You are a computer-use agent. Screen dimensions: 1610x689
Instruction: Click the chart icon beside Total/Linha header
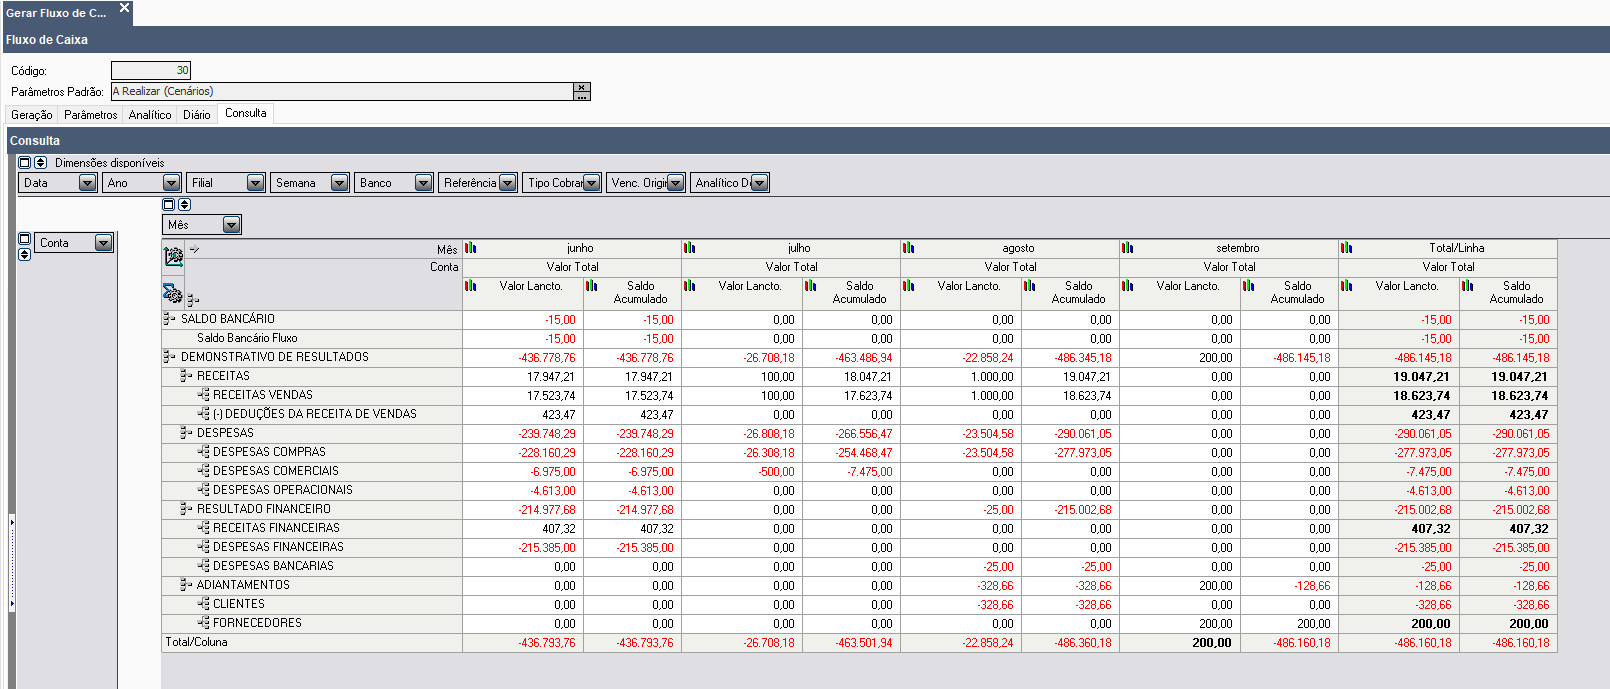pyautogui.click(x=1346, y=248)
